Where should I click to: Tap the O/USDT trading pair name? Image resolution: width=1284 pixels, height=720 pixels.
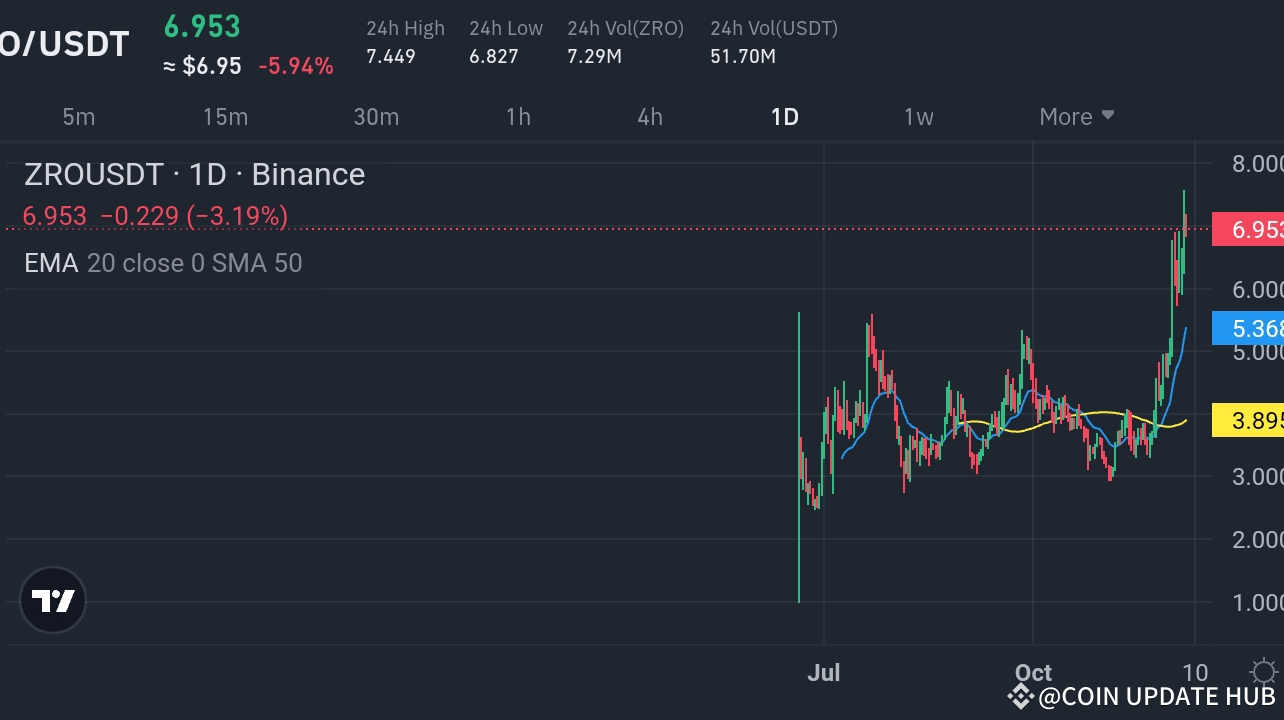click(64, 44)
